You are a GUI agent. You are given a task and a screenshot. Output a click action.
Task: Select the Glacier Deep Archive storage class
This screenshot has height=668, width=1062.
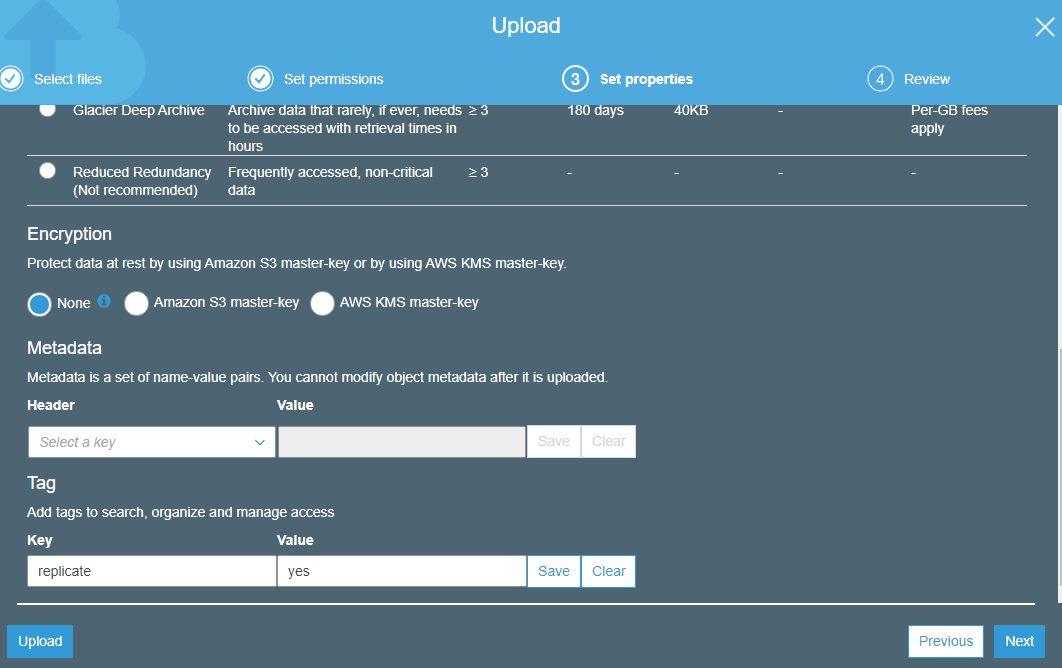pos(47,109)
